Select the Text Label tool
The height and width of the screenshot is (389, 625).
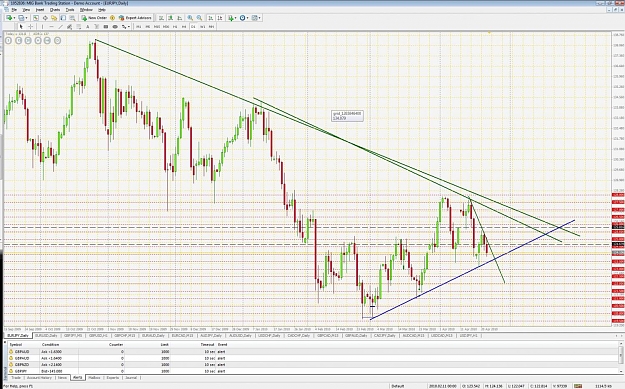click(96, 27)
